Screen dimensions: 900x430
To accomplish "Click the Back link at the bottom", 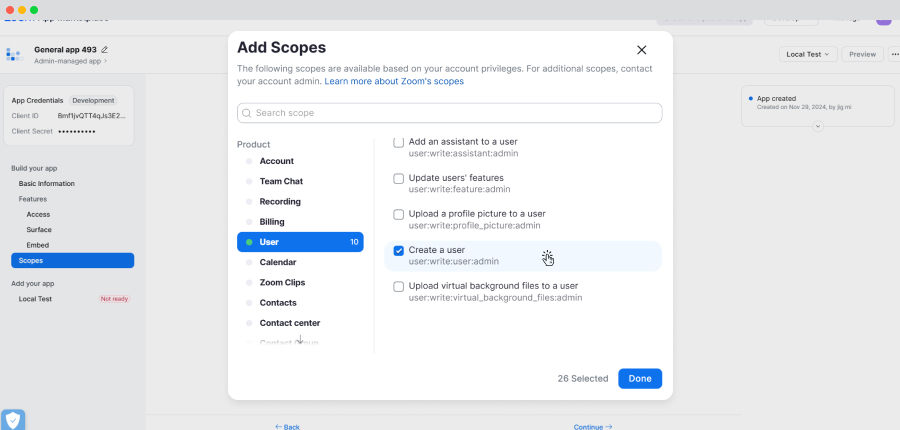I will (x=288, y=427).
